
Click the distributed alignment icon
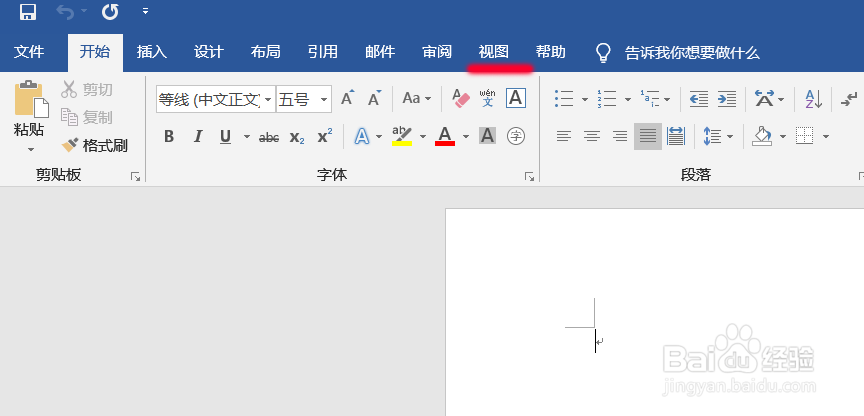click(676, 136)
